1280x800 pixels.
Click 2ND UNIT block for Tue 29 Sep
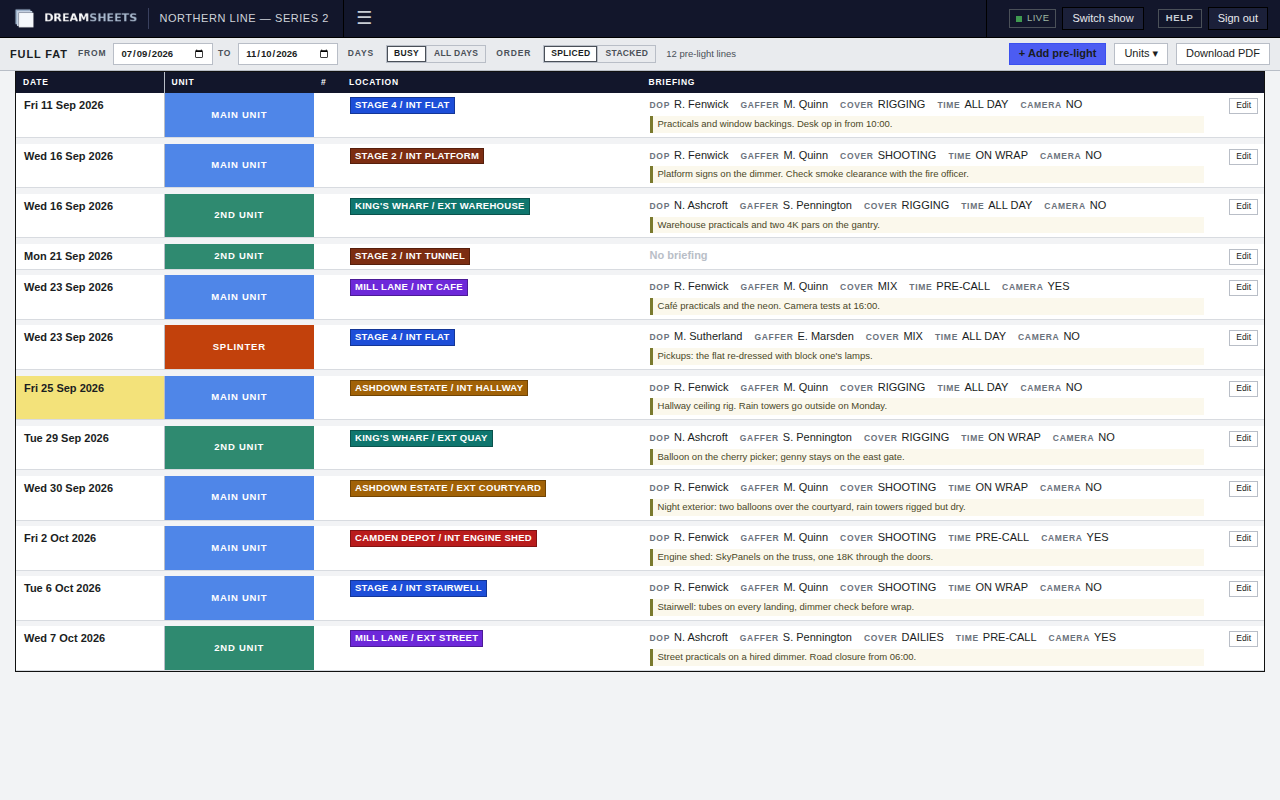tap(239, 447)
